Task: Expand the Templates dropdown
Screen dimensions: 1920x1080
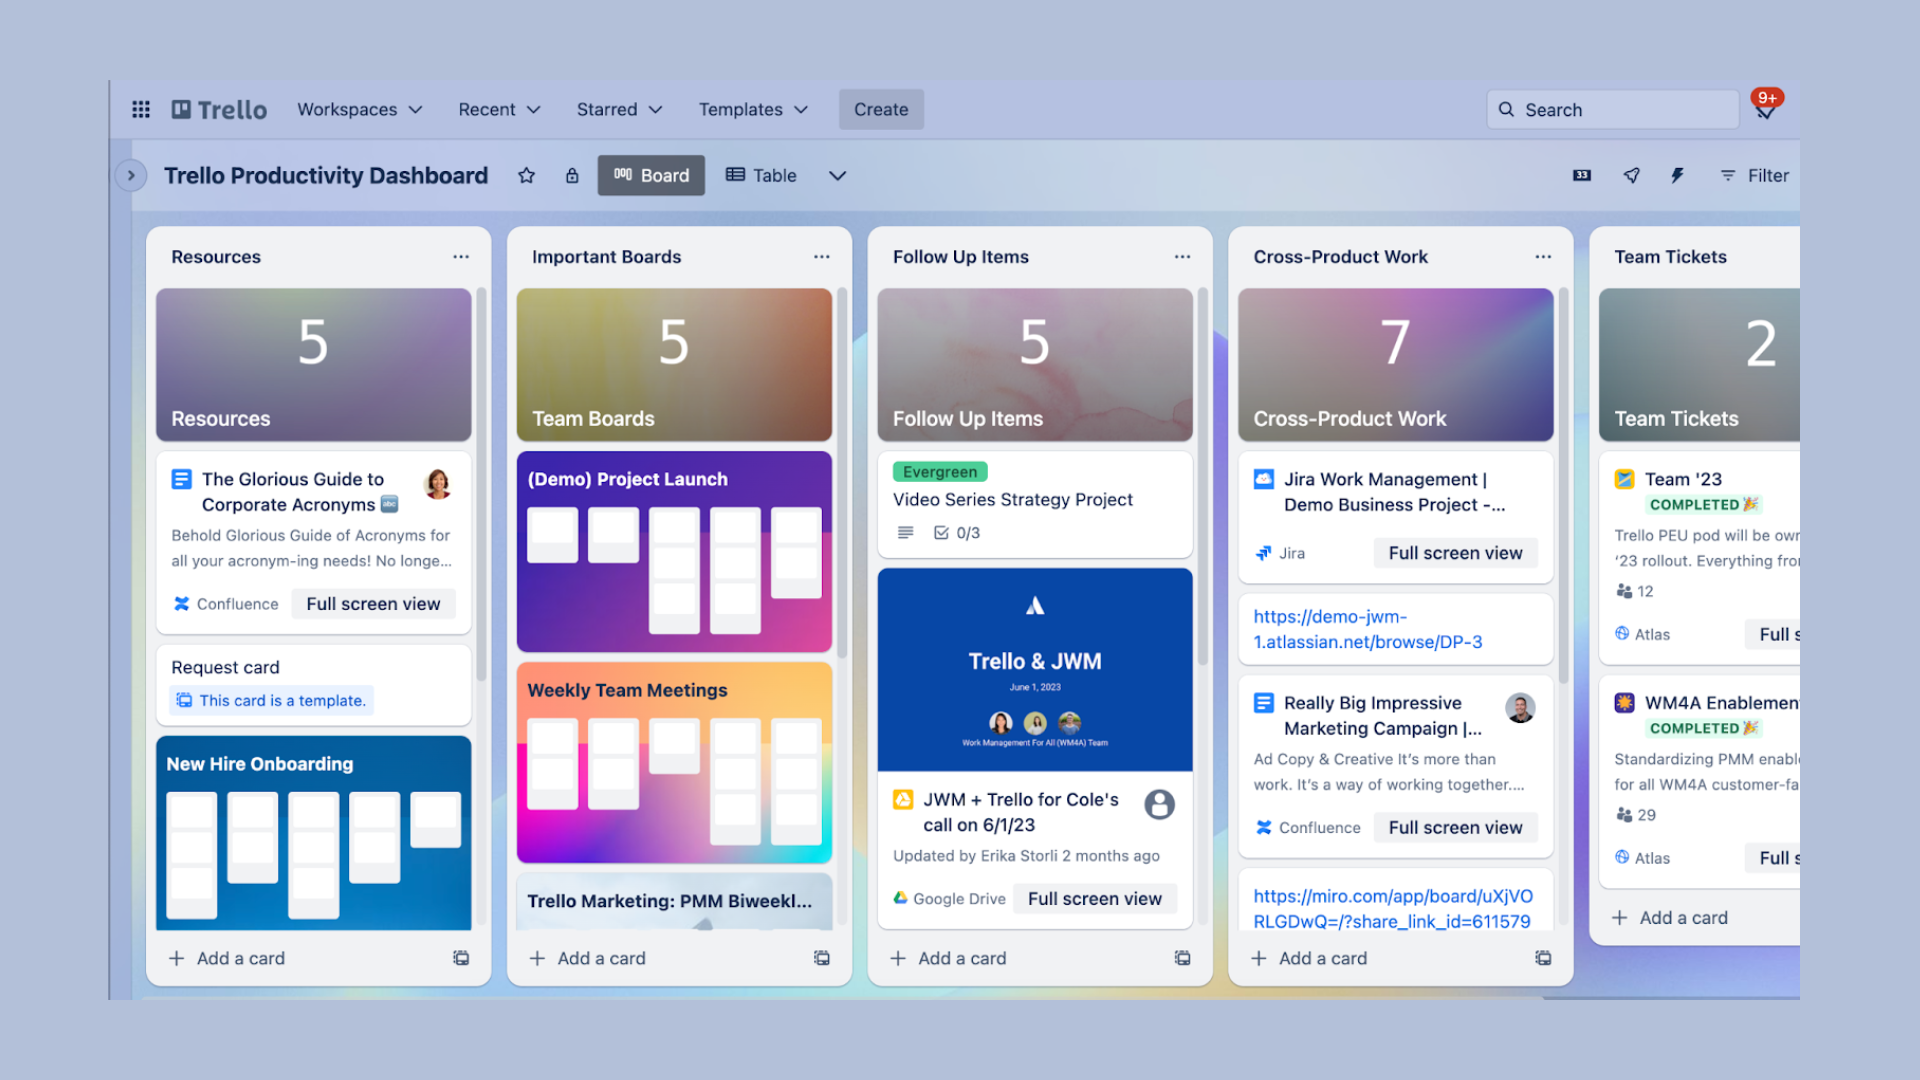Action: 752,109
